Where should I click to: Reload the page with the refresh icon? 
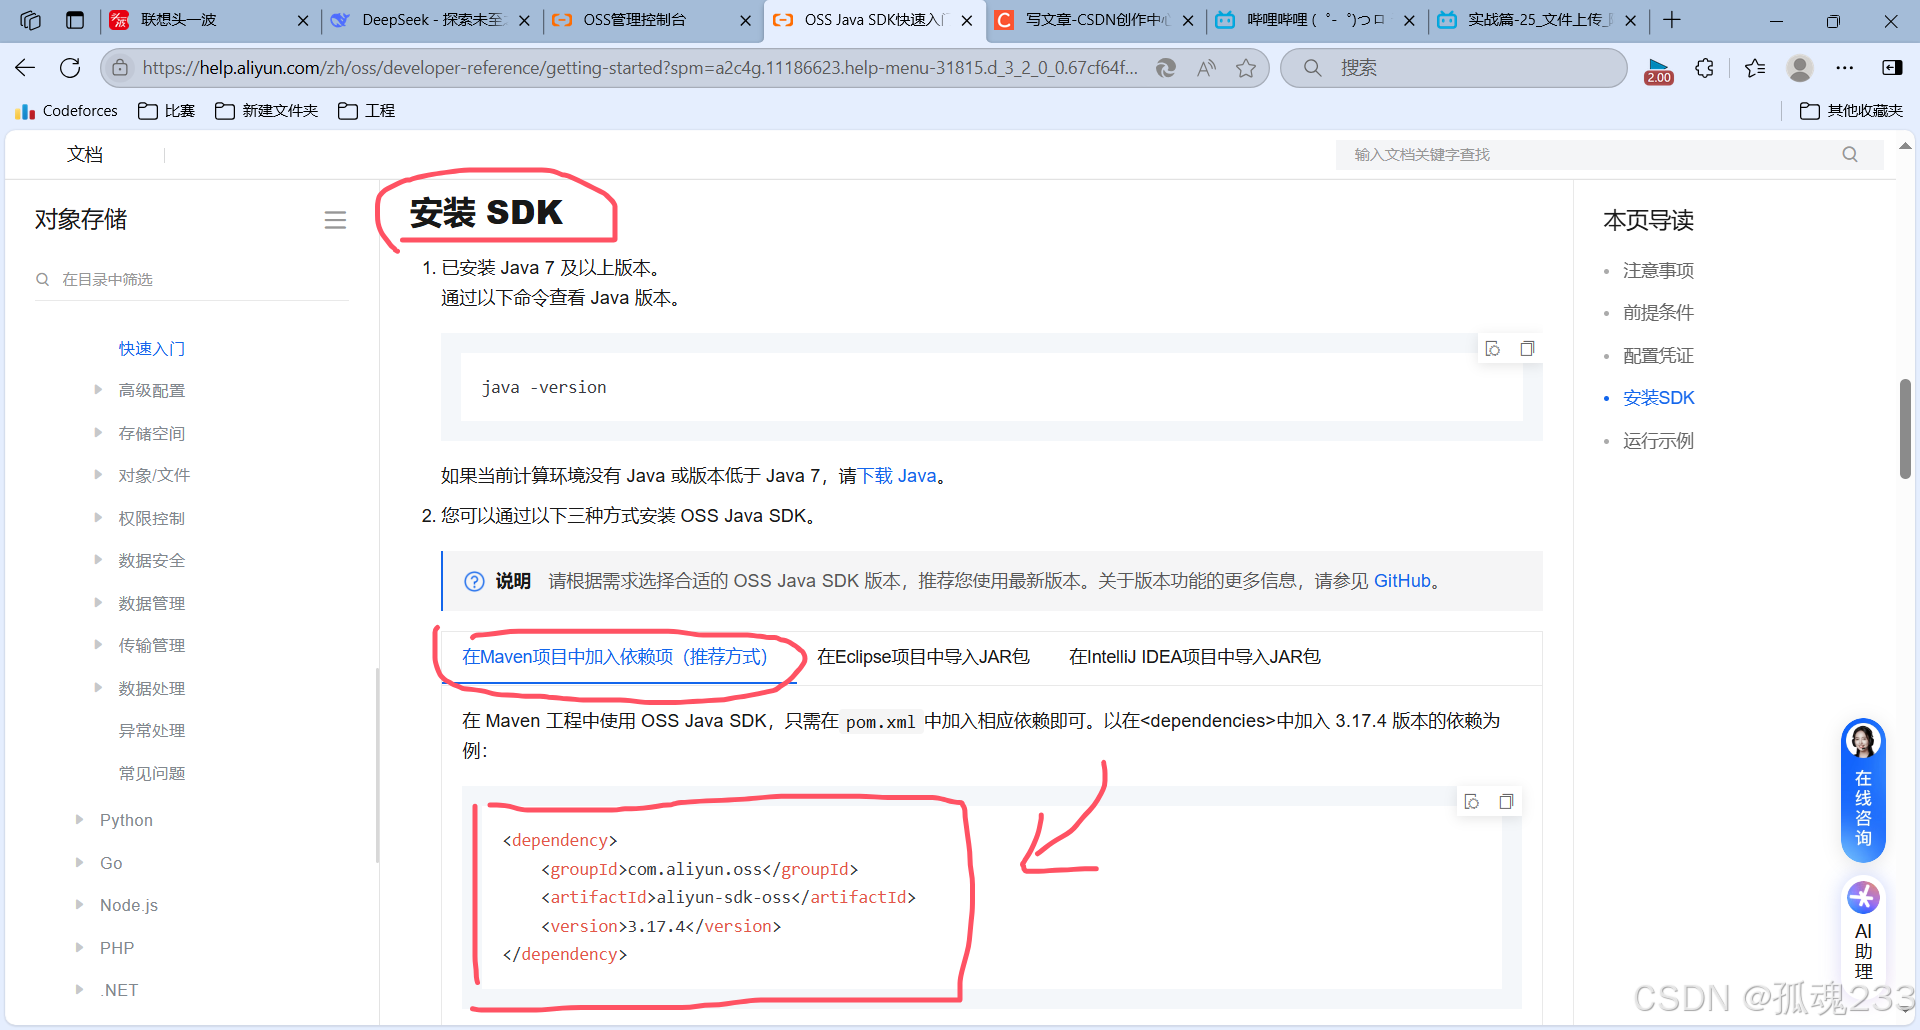coord(70,68)
